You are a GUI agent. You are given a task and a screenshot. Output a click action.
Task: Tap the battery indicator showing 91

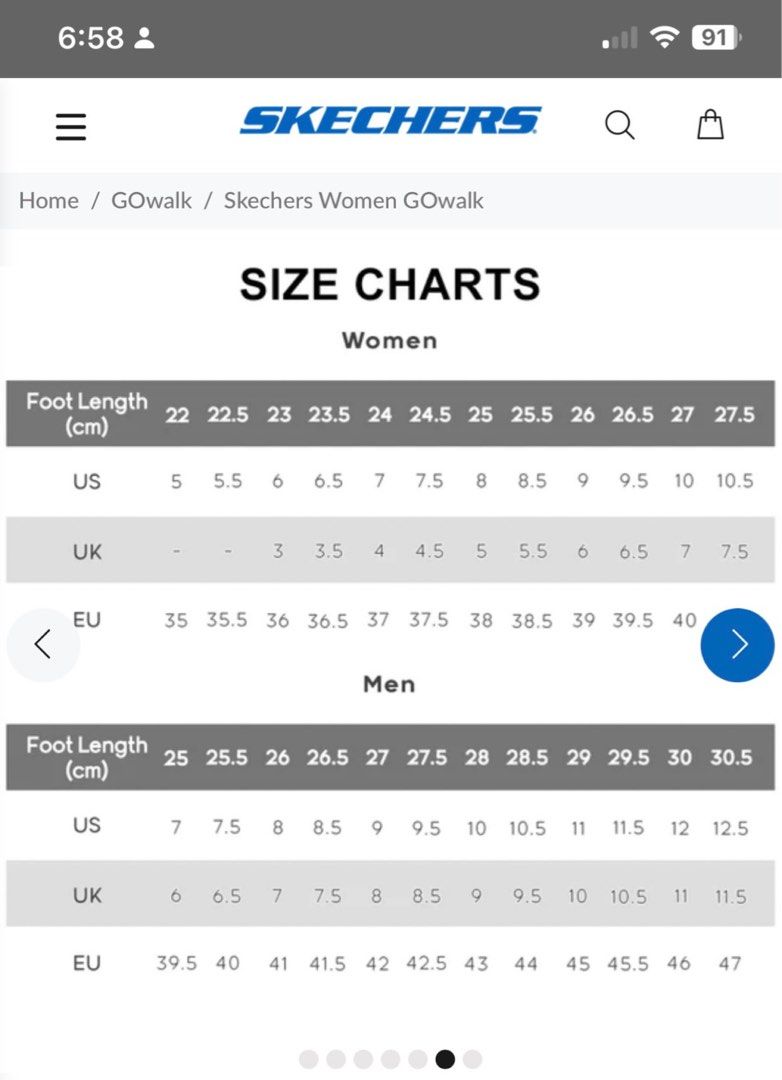pyautogui.click(x=717, y=37)
